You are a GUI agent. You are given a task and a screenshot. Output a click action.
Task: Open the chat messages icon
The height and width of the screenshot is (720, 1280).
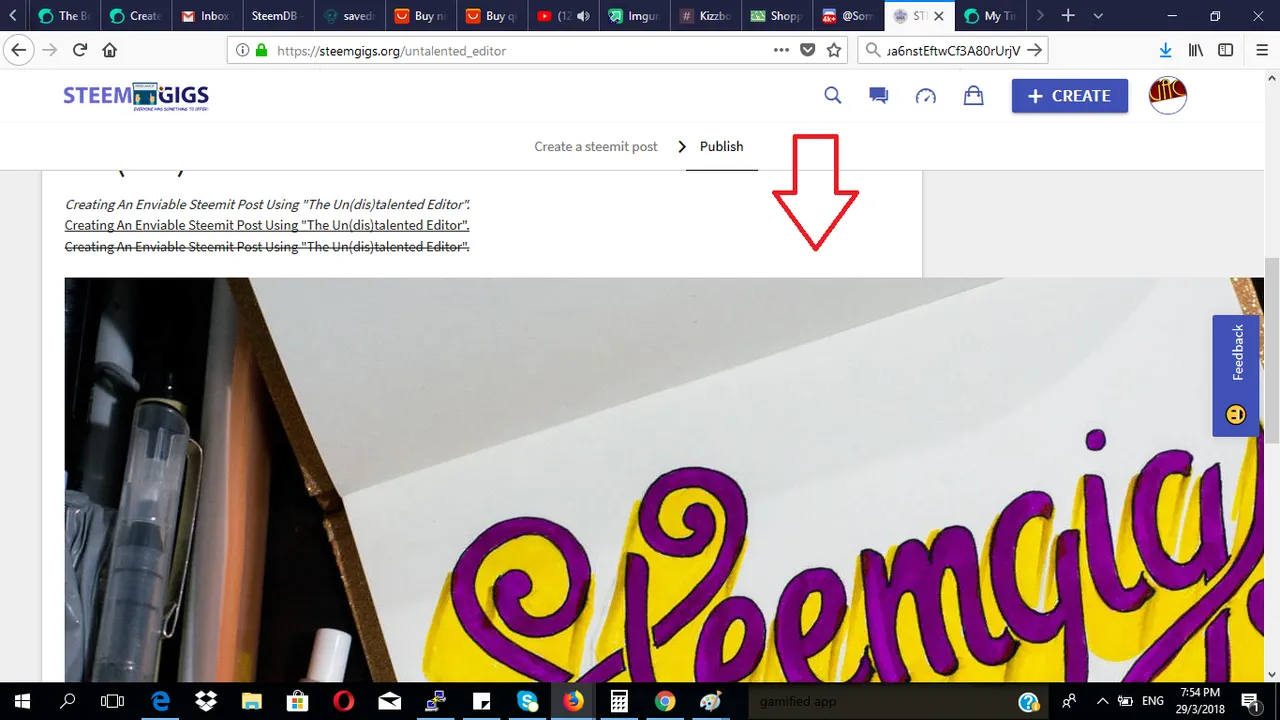tap(879, 96)
